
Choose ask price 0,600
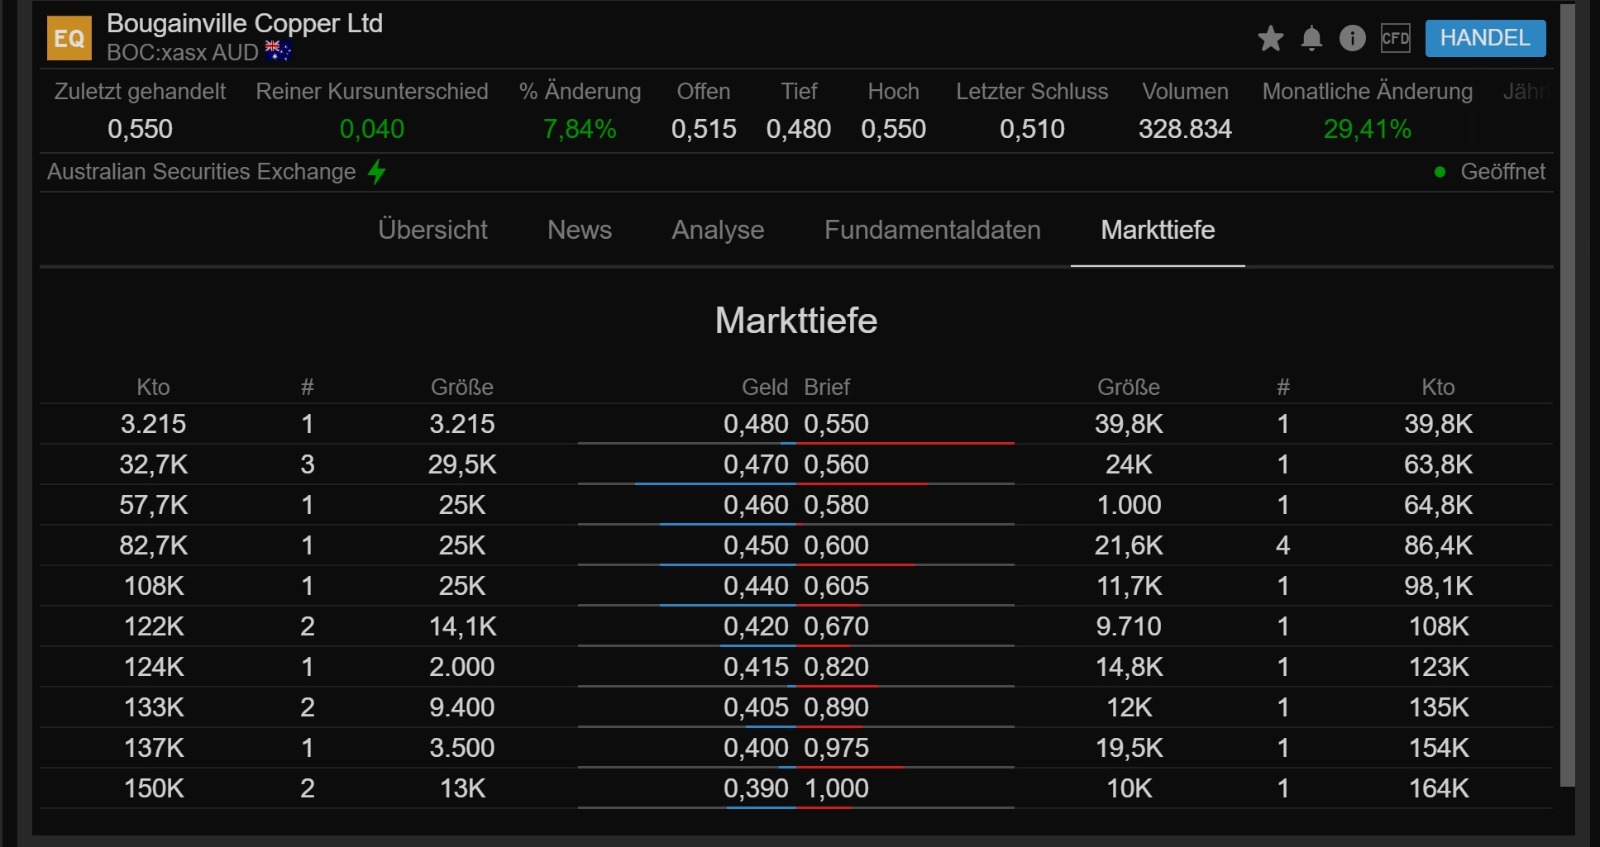837,546
